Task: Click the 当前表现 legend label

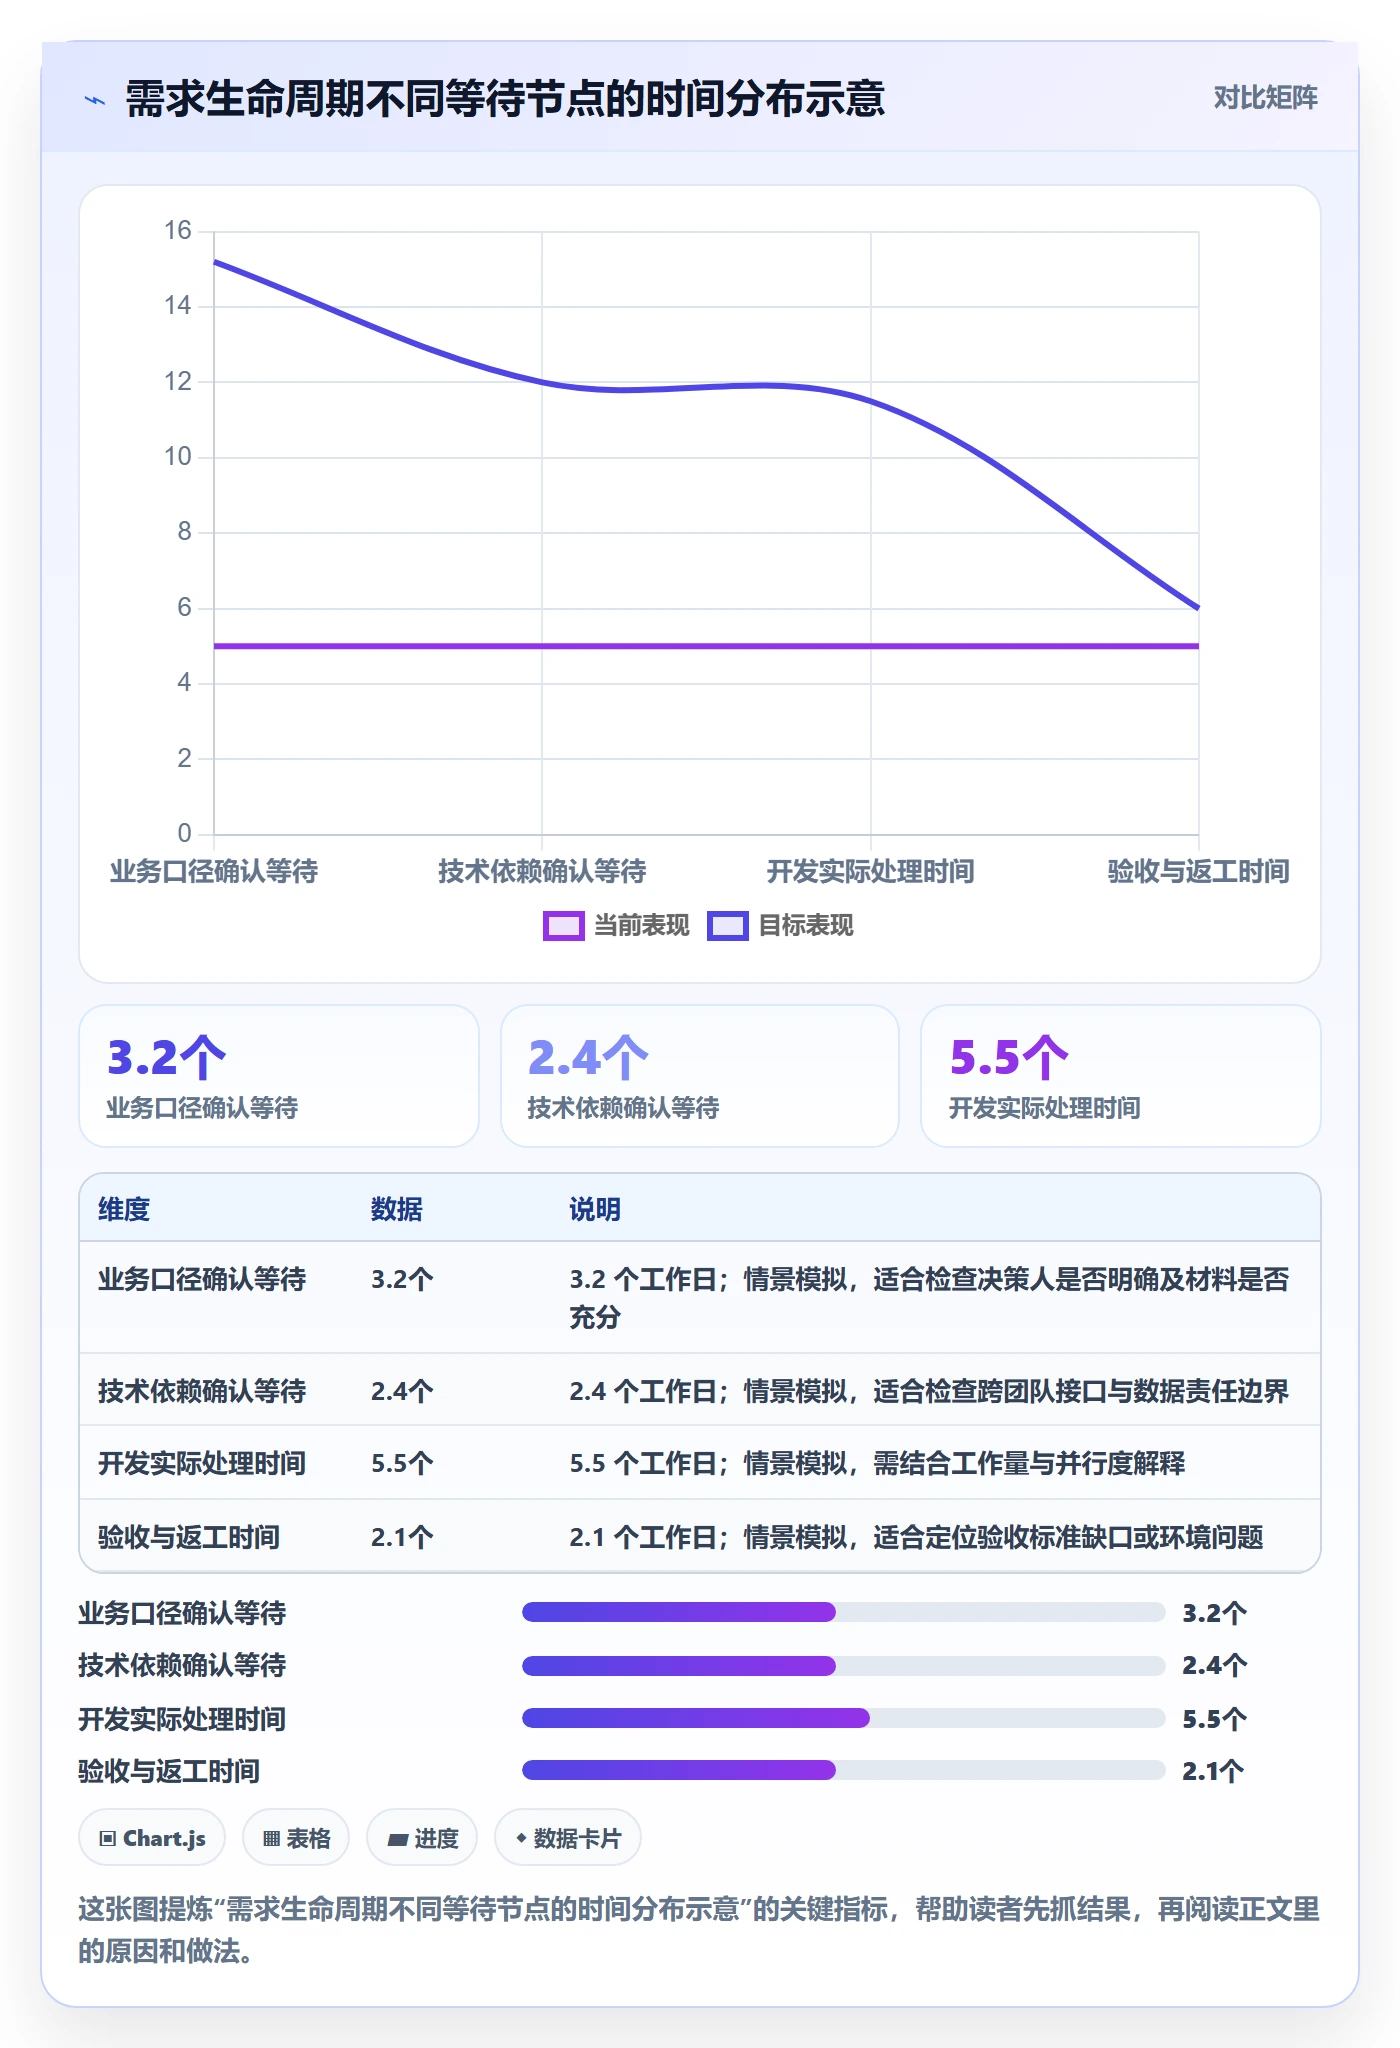Action: [641, 926]
